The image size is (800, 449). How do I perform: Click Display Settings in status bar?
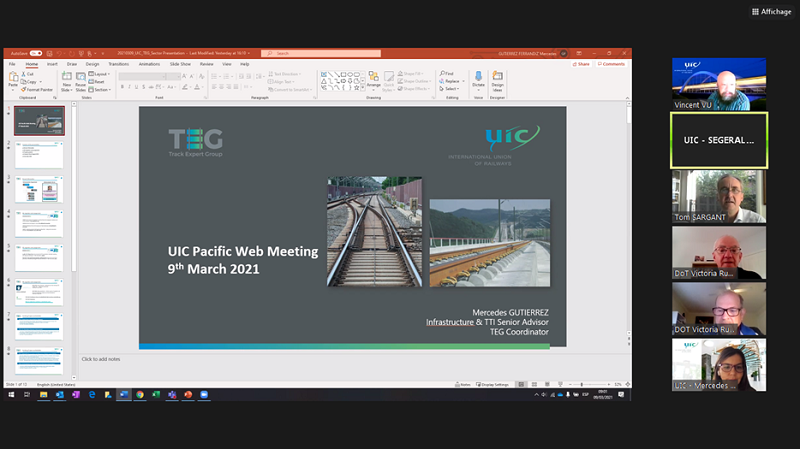(x=492, y=384)
